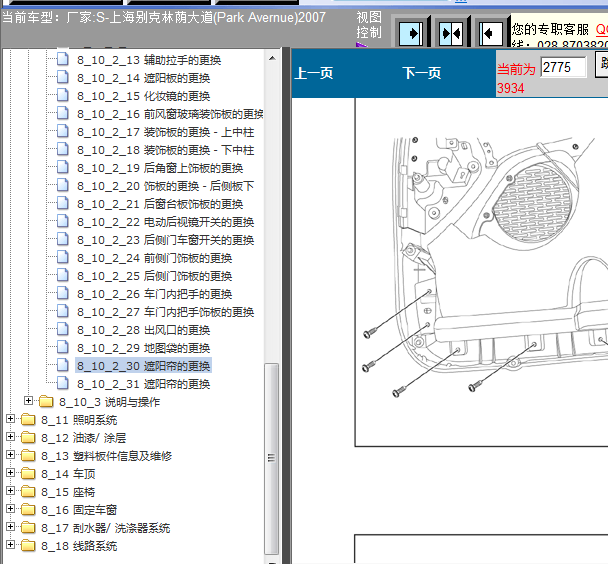Open 8_10_2_15 化妆镜的更换

(143, 96)
